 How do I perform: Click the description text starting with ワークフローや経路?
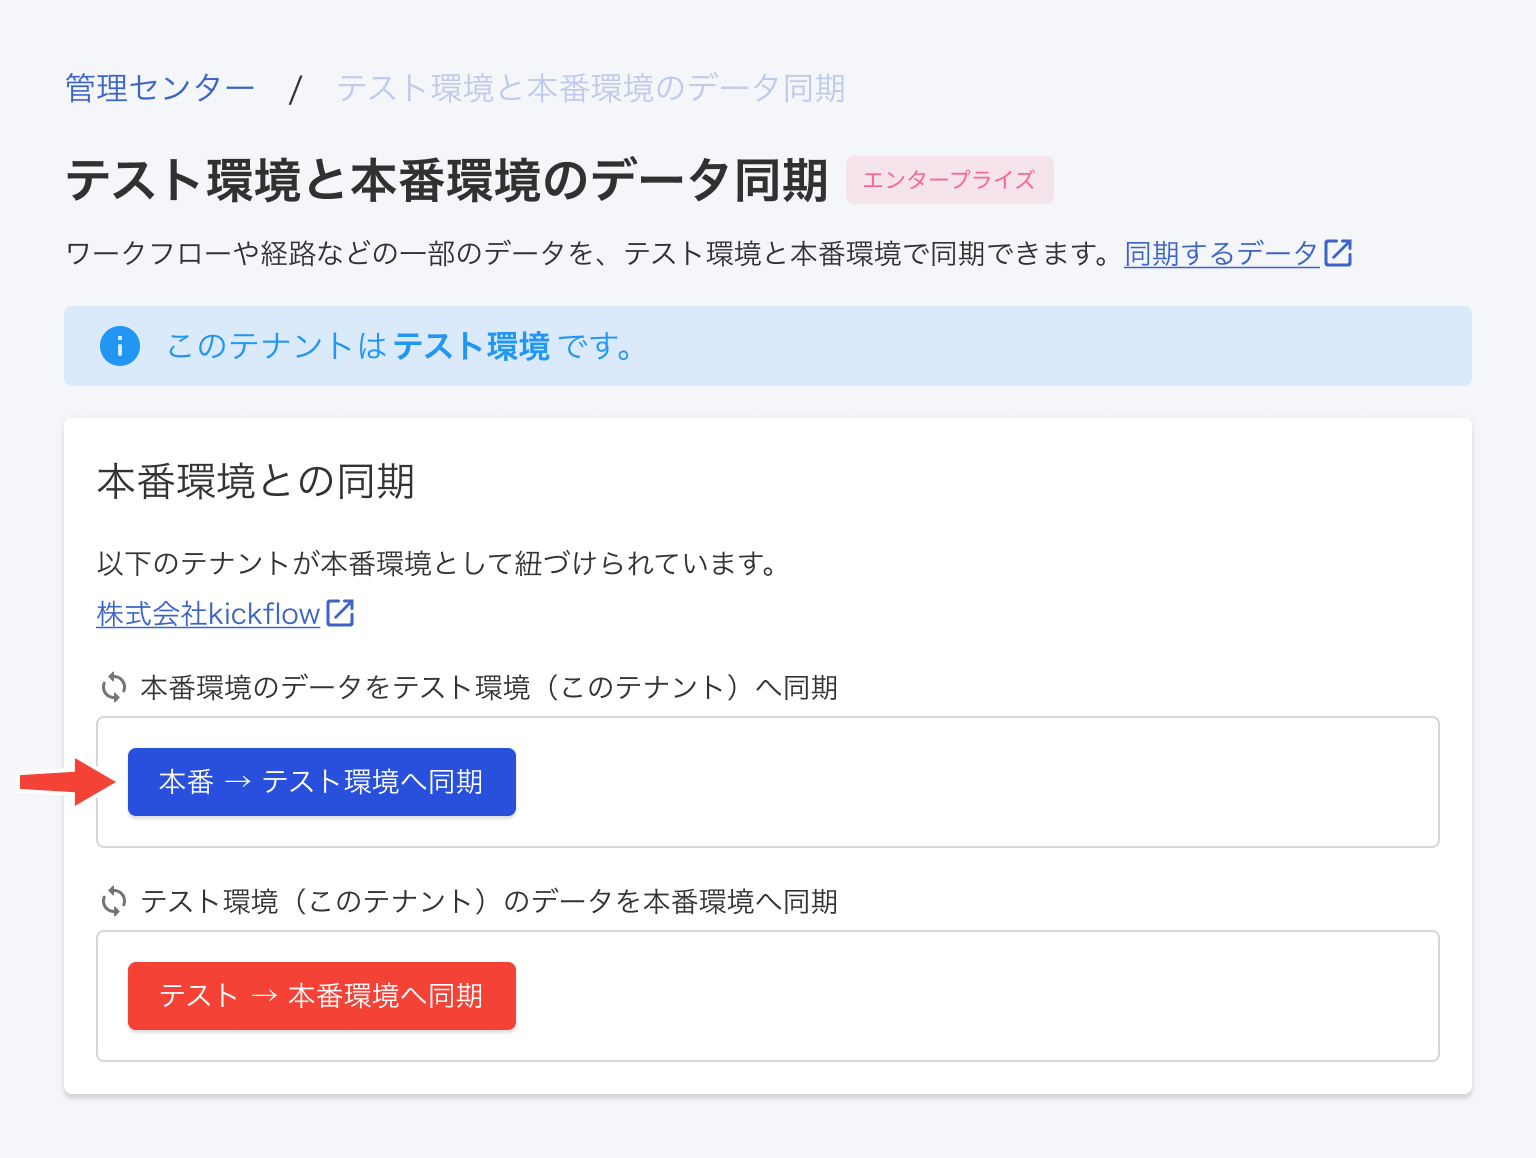(590, 254)
